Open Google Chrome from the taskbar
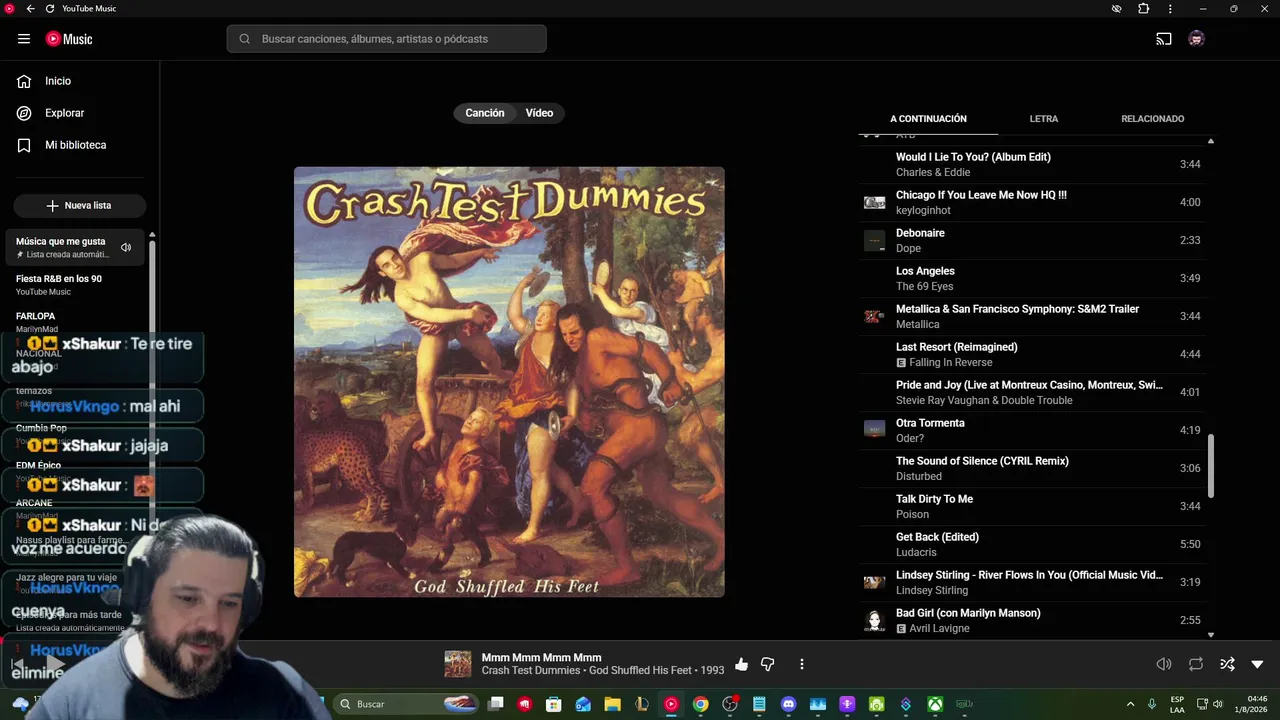This screenshot has width=1280, height=720. (700, 704)
